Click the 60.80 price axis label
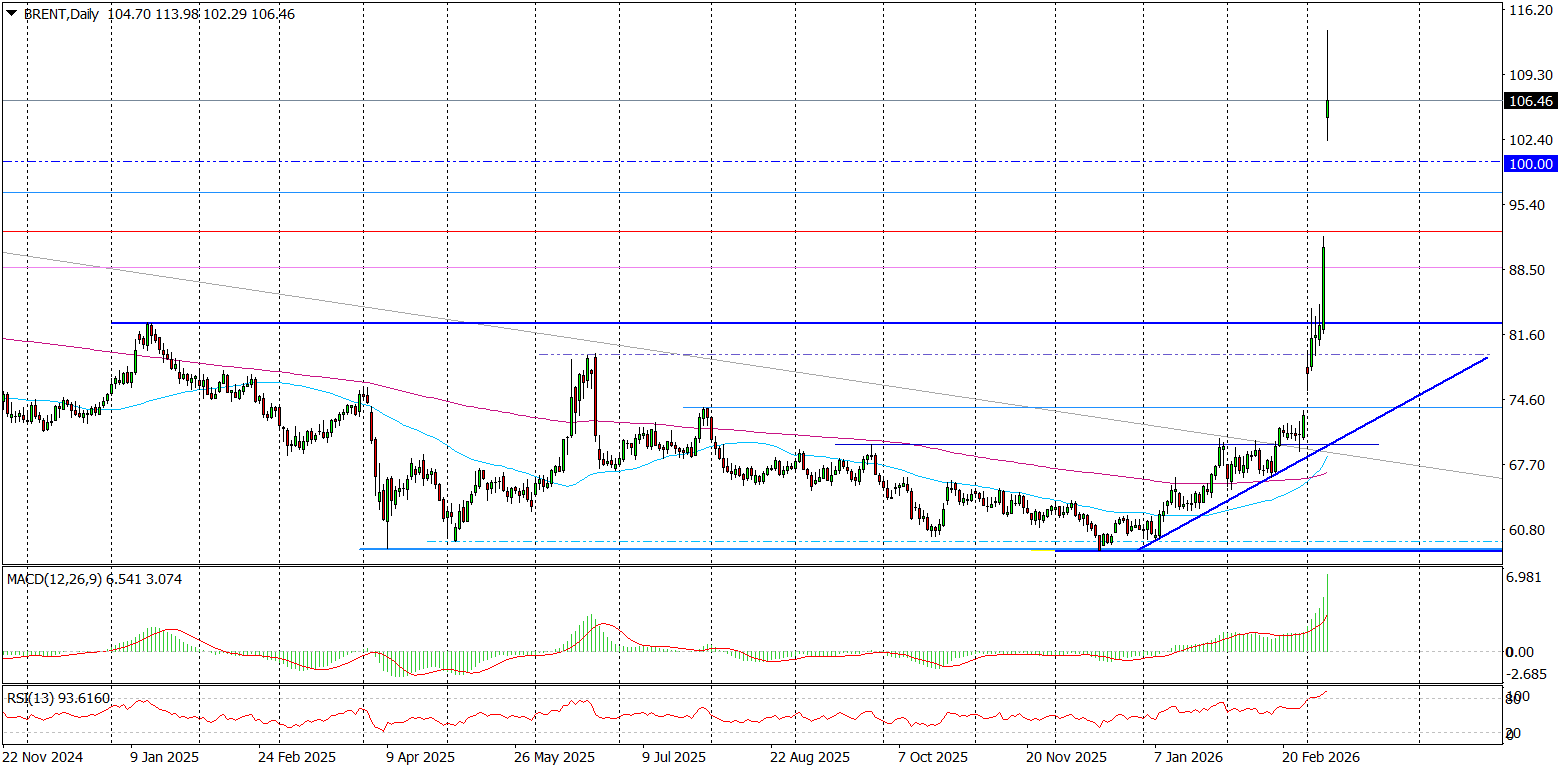The height and width of the screenshot is (771, 1566). coord(1530,530)
